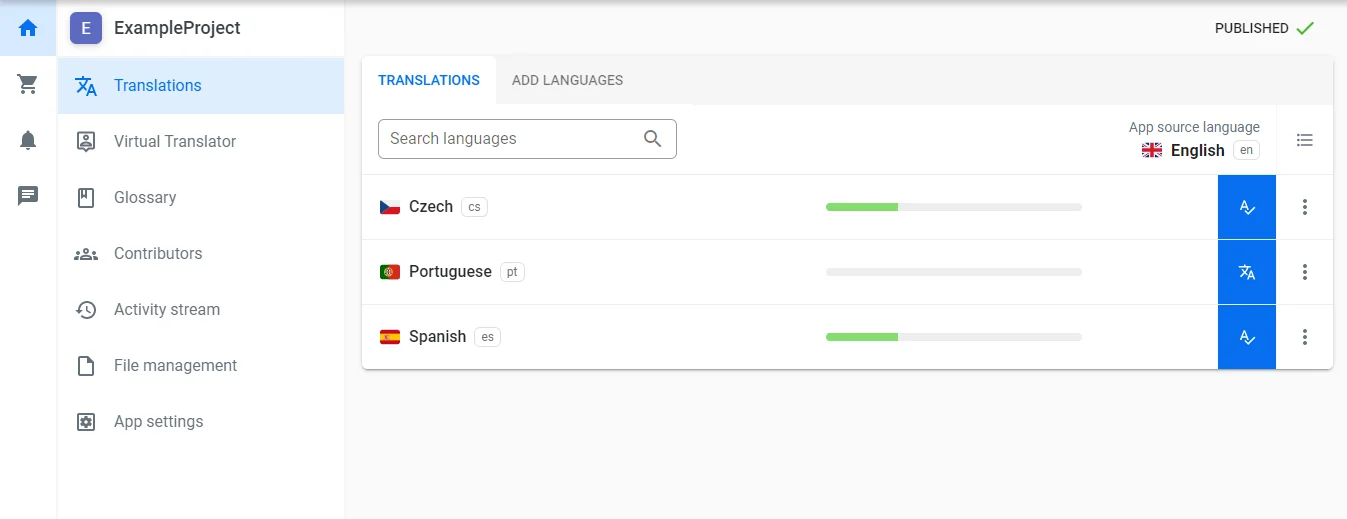1347x519 pixels.
Task: Click the Spanish translation progress bar
Action: pyautogui.click(x=954, y=337)
